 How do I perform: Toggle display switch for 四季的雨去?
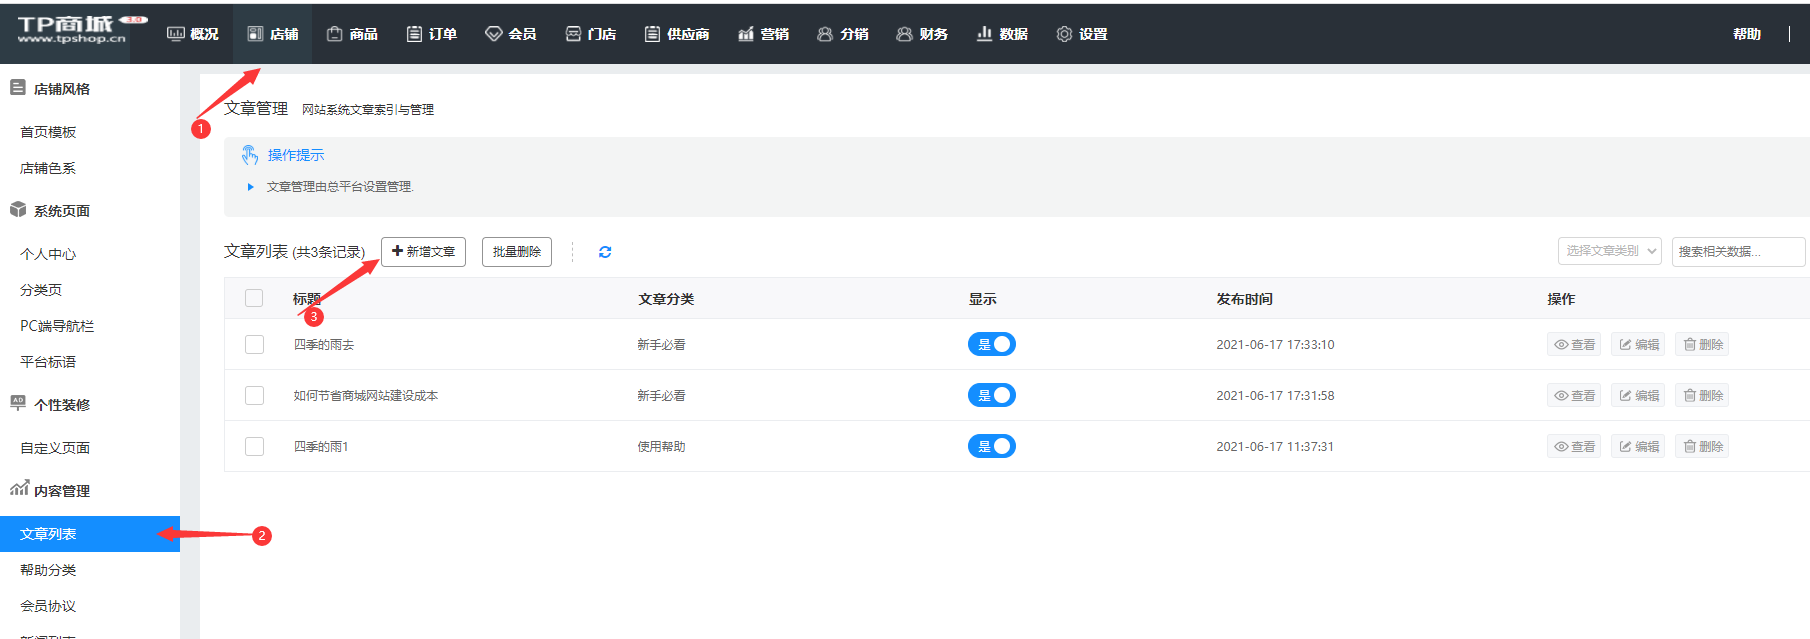point(991,345)
